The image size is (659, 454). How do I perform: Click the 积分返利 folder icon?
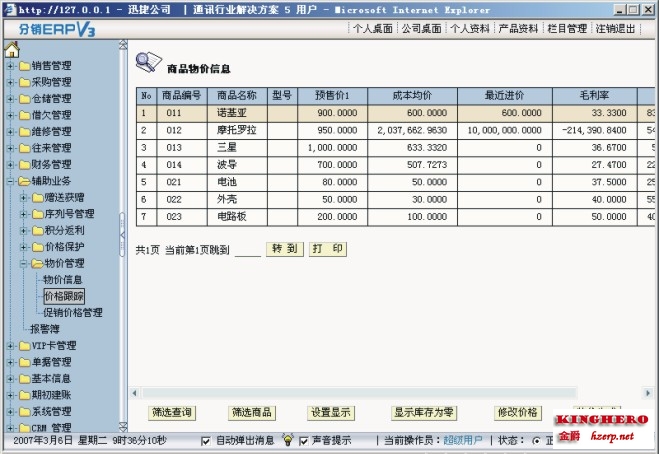point(38,230)
